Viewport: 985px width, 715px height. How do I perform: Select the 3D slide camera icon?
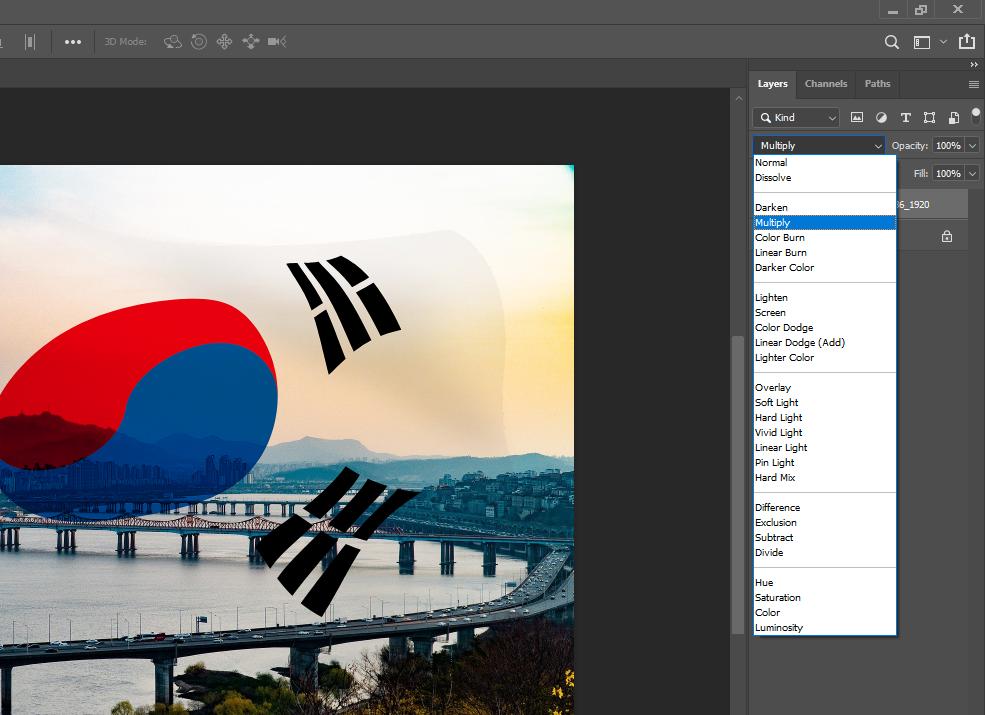pos(251,42)
